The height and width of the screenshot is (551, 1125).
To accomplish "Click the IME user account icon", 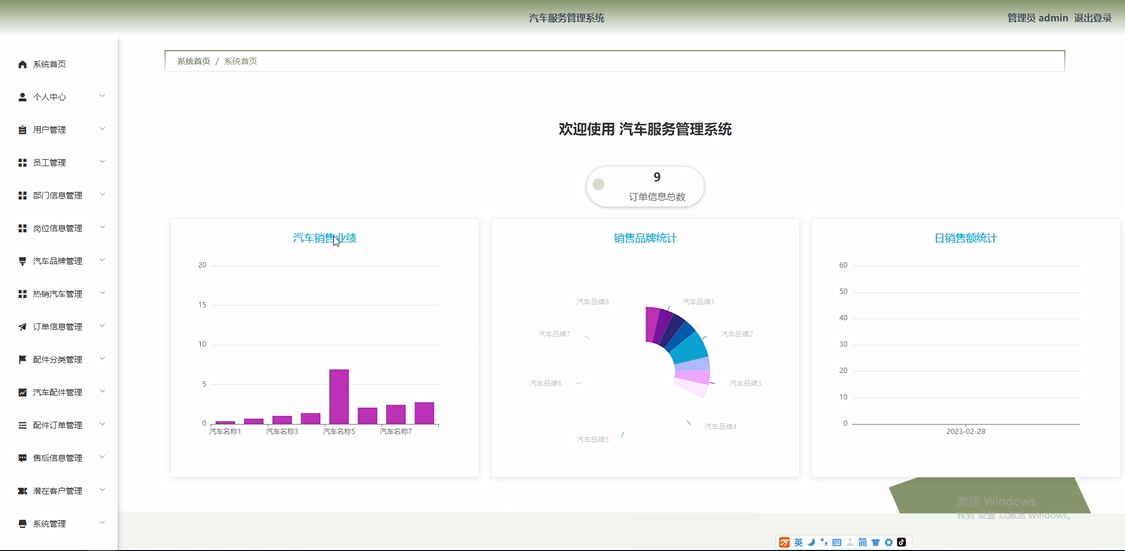I will [x=850, y=542].
